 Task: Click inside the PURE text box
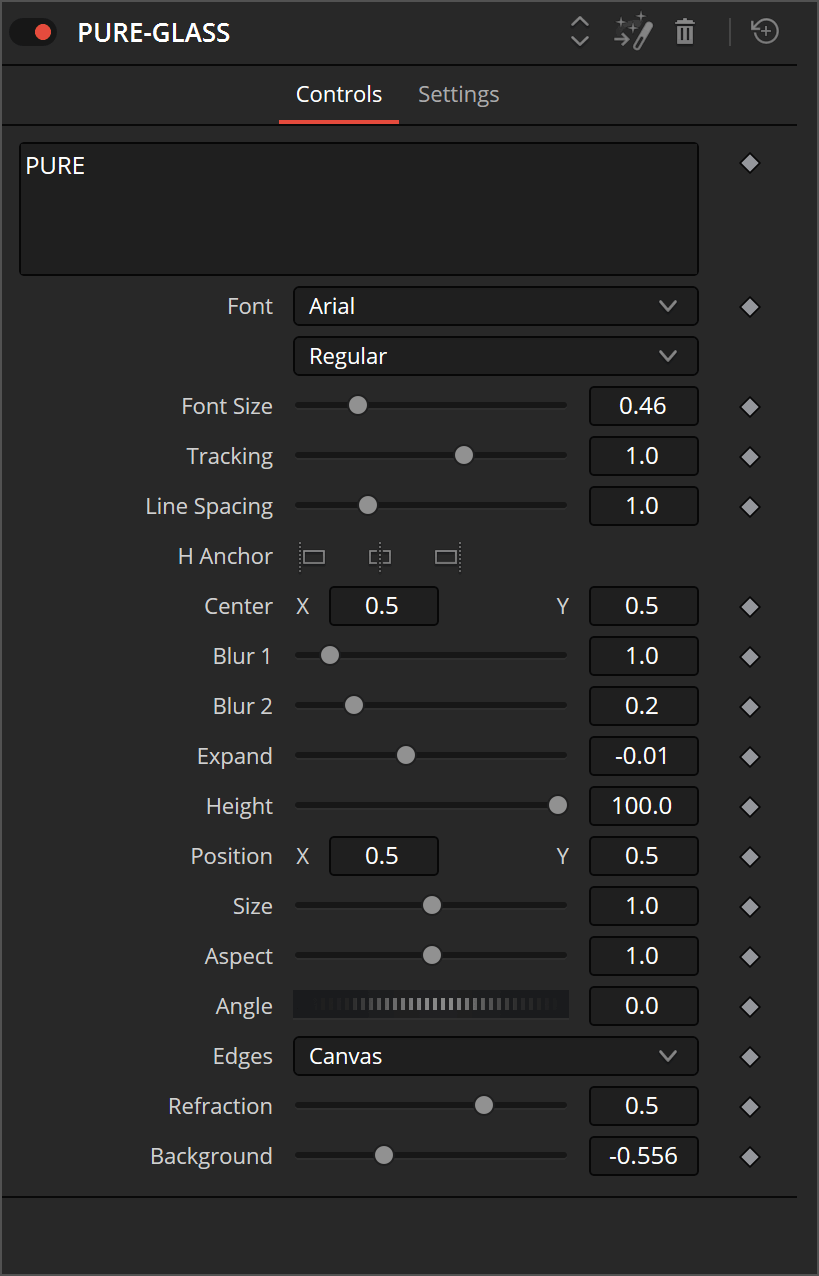[358, 210]
